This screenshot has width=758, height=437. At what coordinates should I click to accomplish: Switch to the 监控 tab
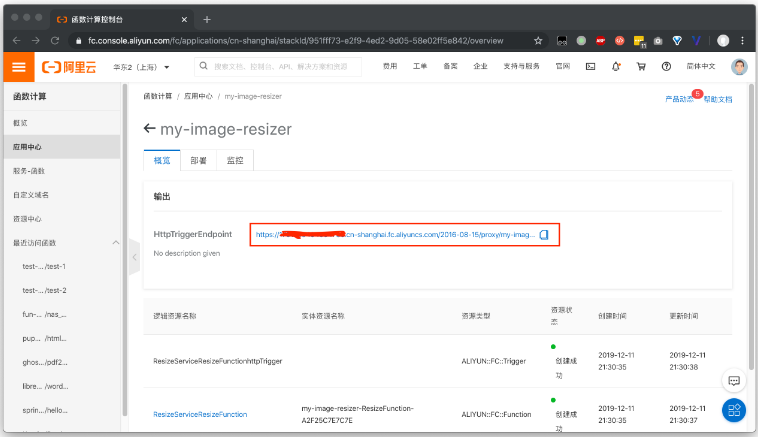235,160
